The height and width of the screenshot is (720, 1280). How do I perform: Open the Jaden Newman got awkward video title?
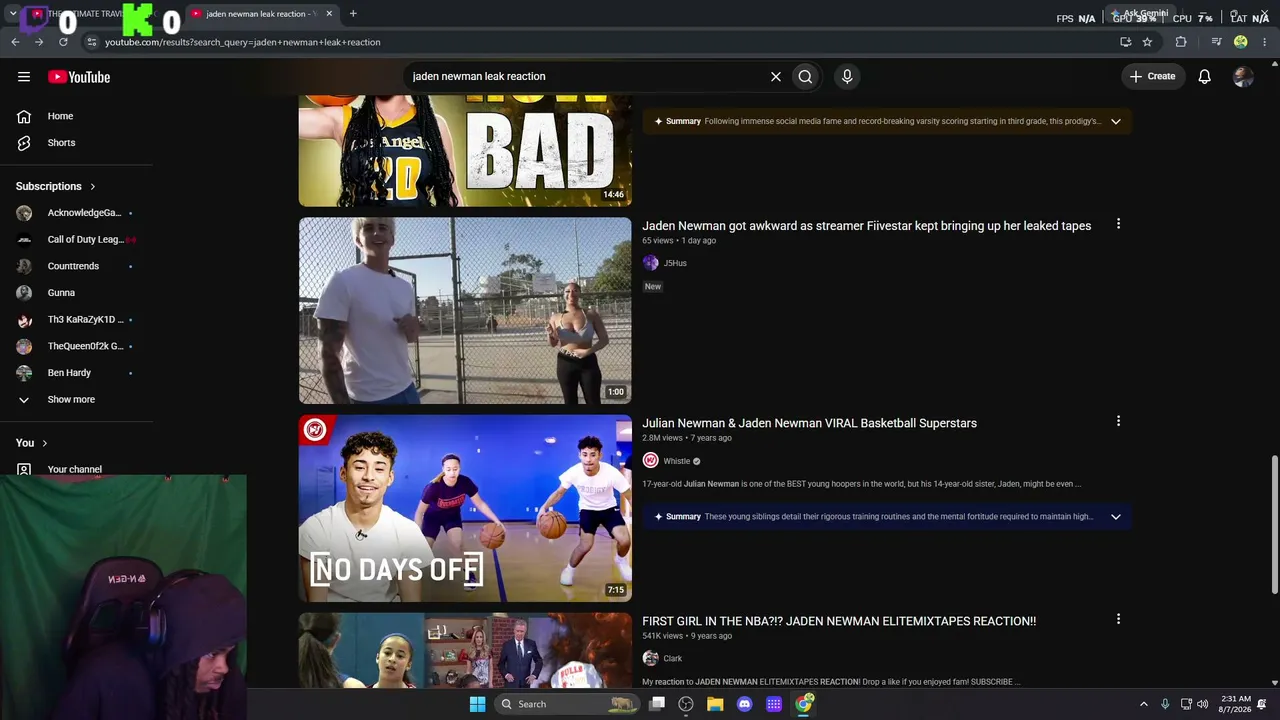(x=866, y=226)
